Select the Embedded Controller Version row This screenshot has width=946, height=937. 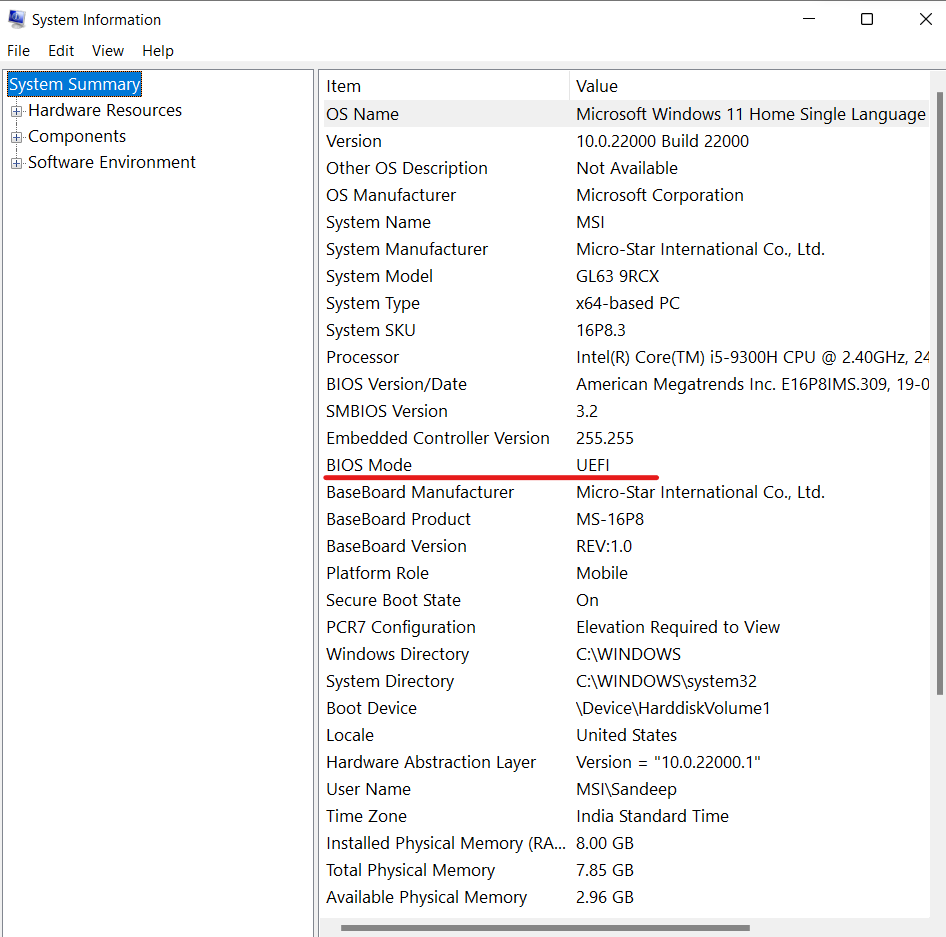(626, 438)
